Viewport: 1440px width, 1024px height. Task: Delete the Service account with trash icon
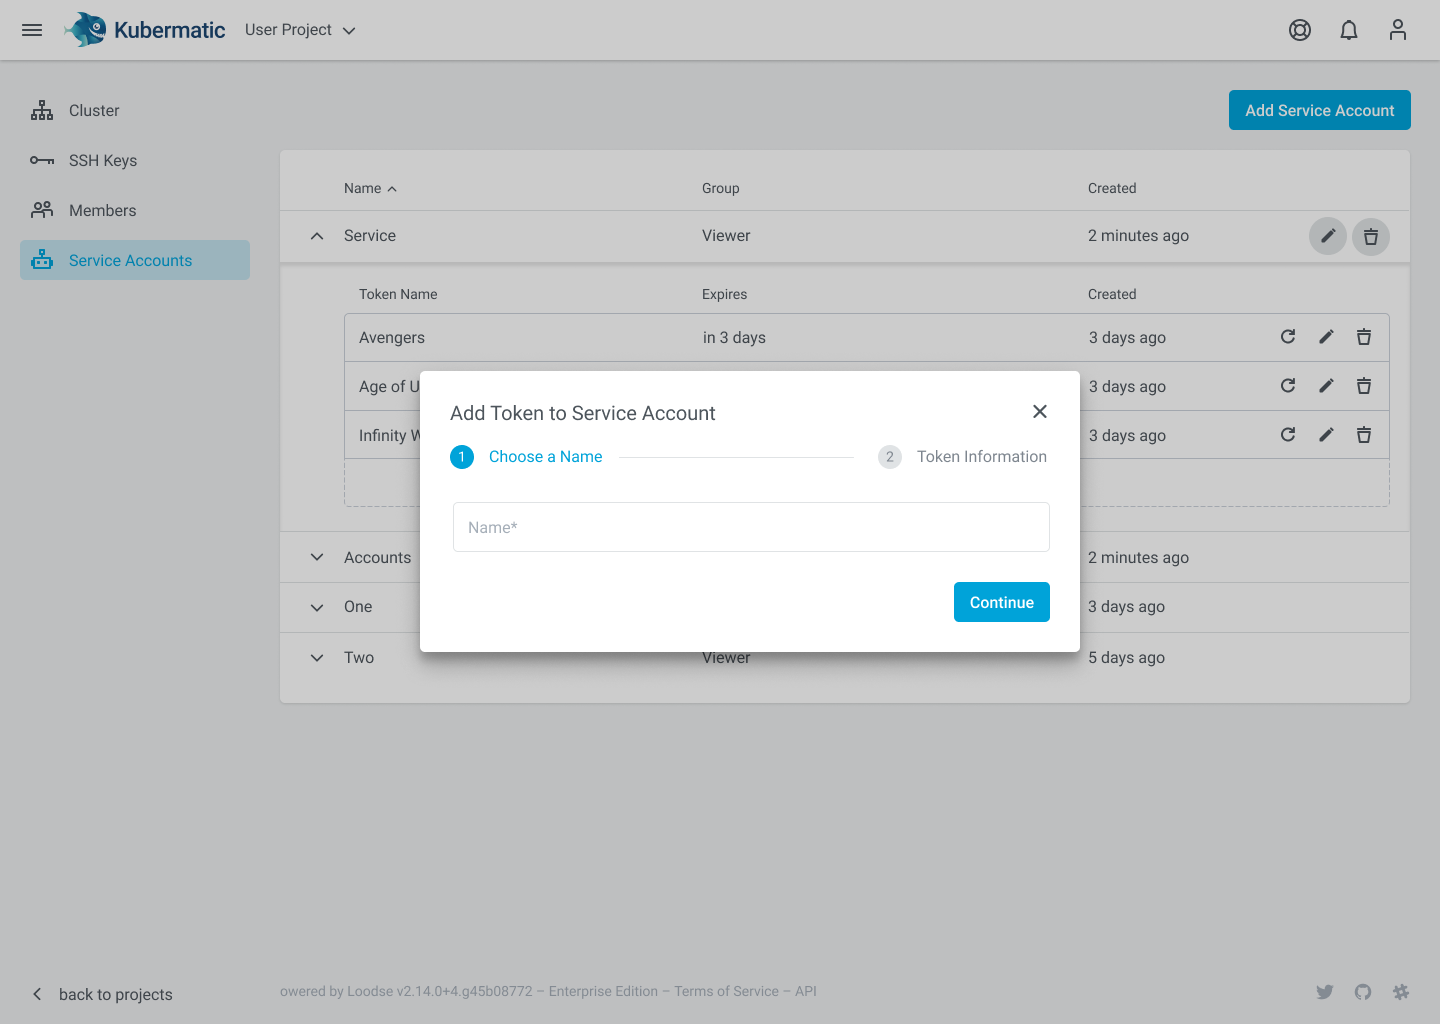tap(1370, 236)
